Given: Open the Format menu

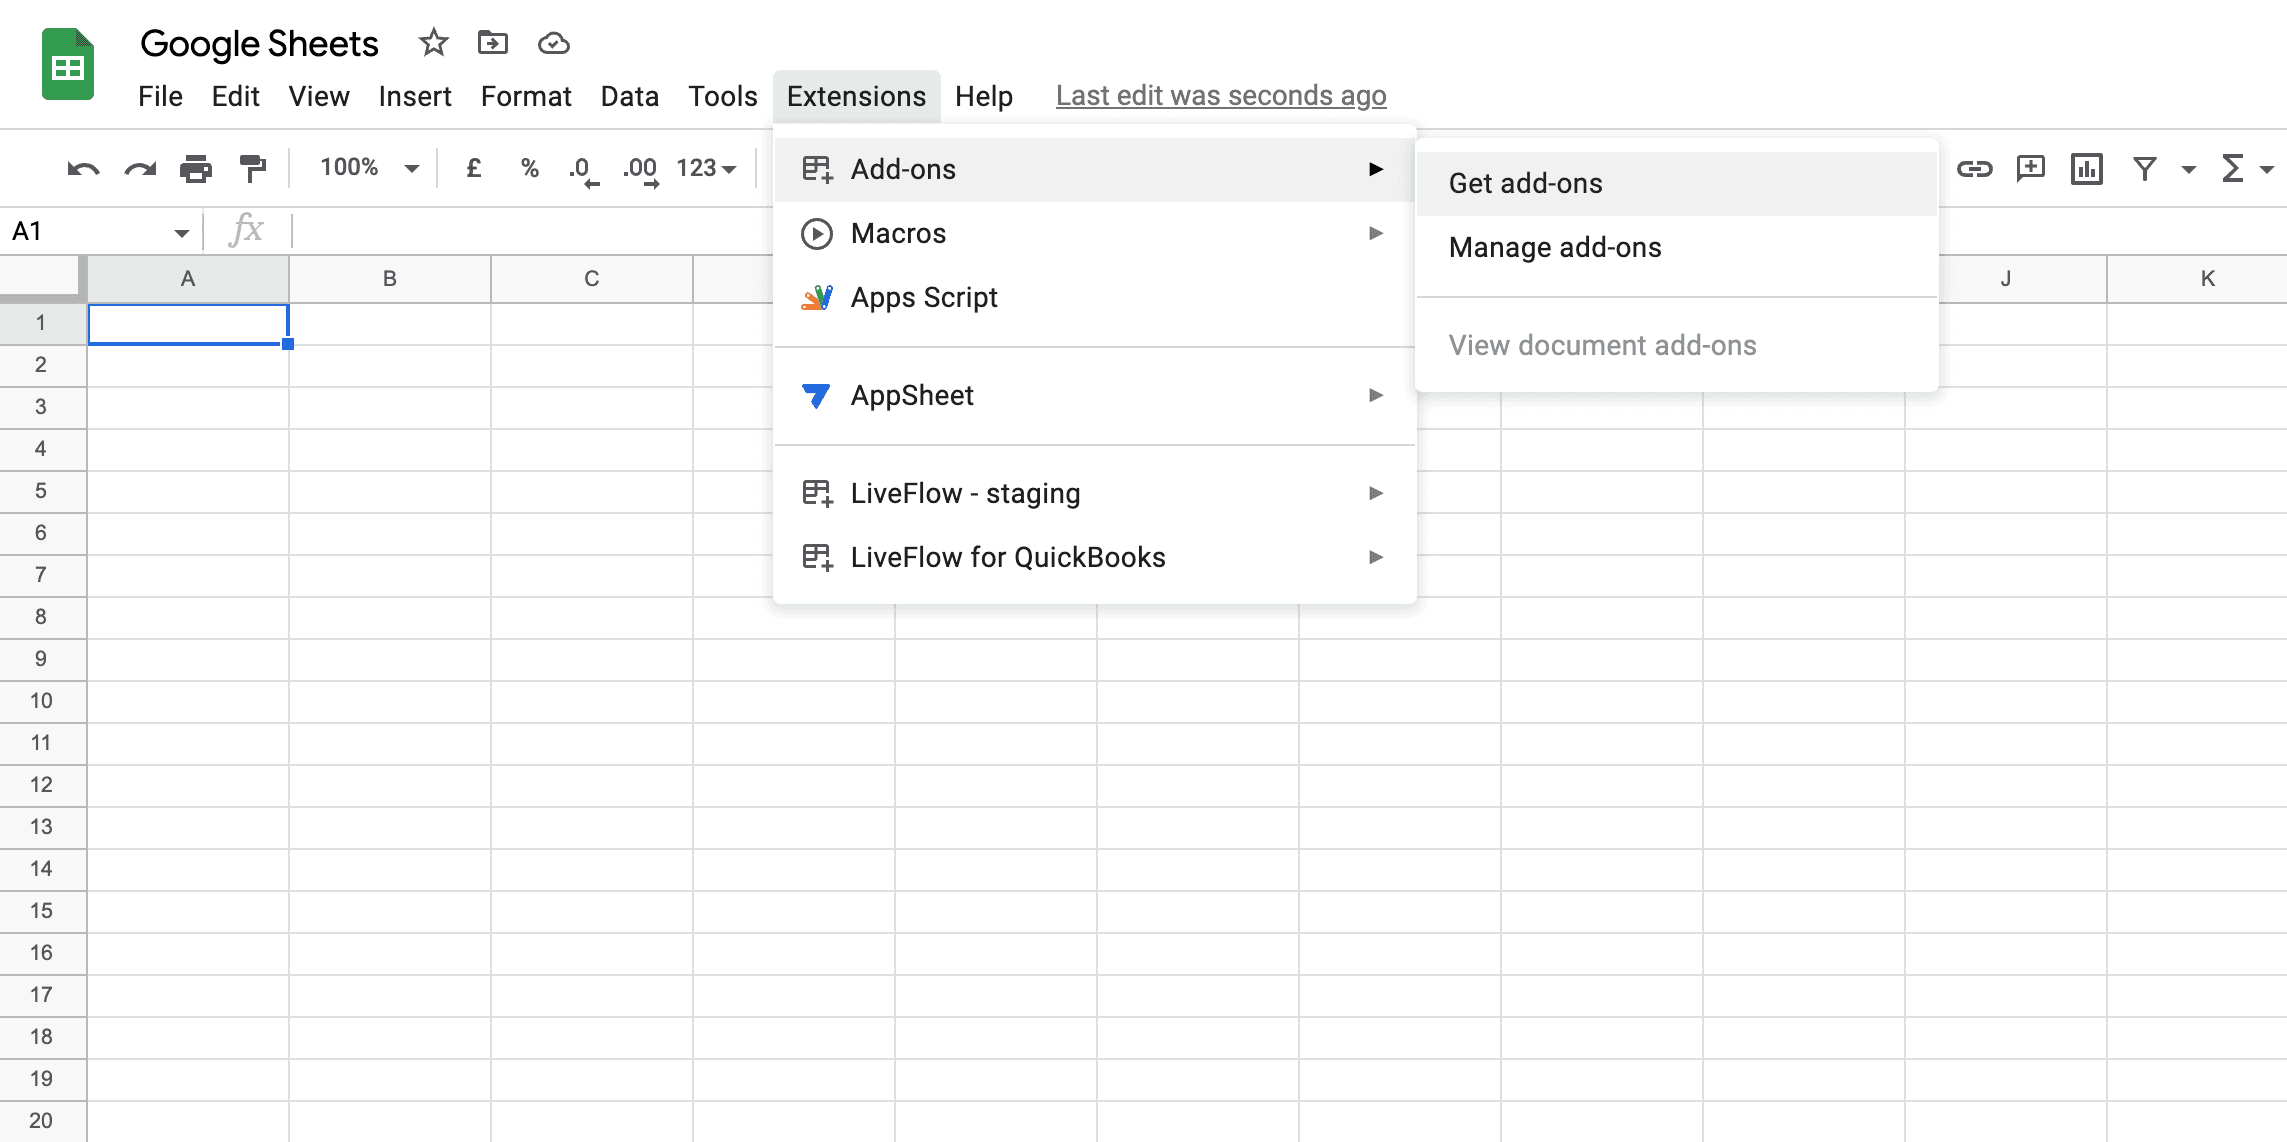Looking at the screenshot, I should pos(526,96).
